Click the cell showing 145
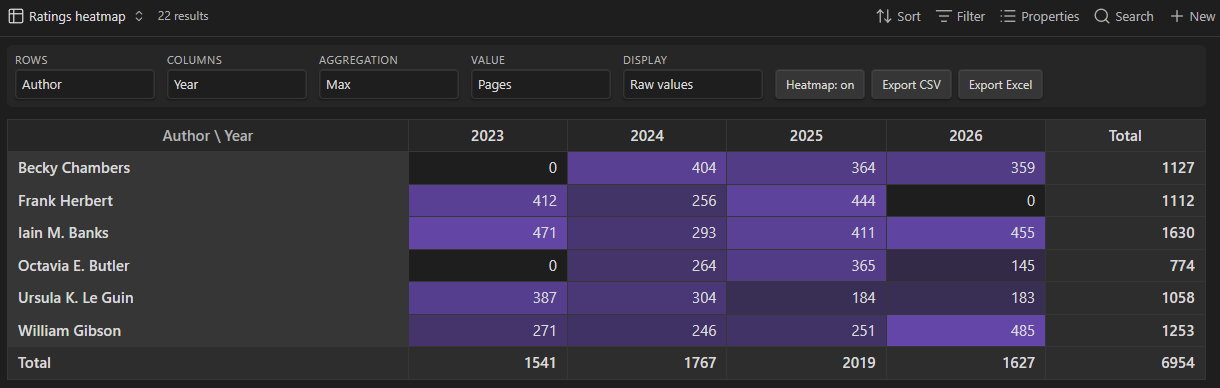This screenshot has width=1220, height=388. (966, 266)
